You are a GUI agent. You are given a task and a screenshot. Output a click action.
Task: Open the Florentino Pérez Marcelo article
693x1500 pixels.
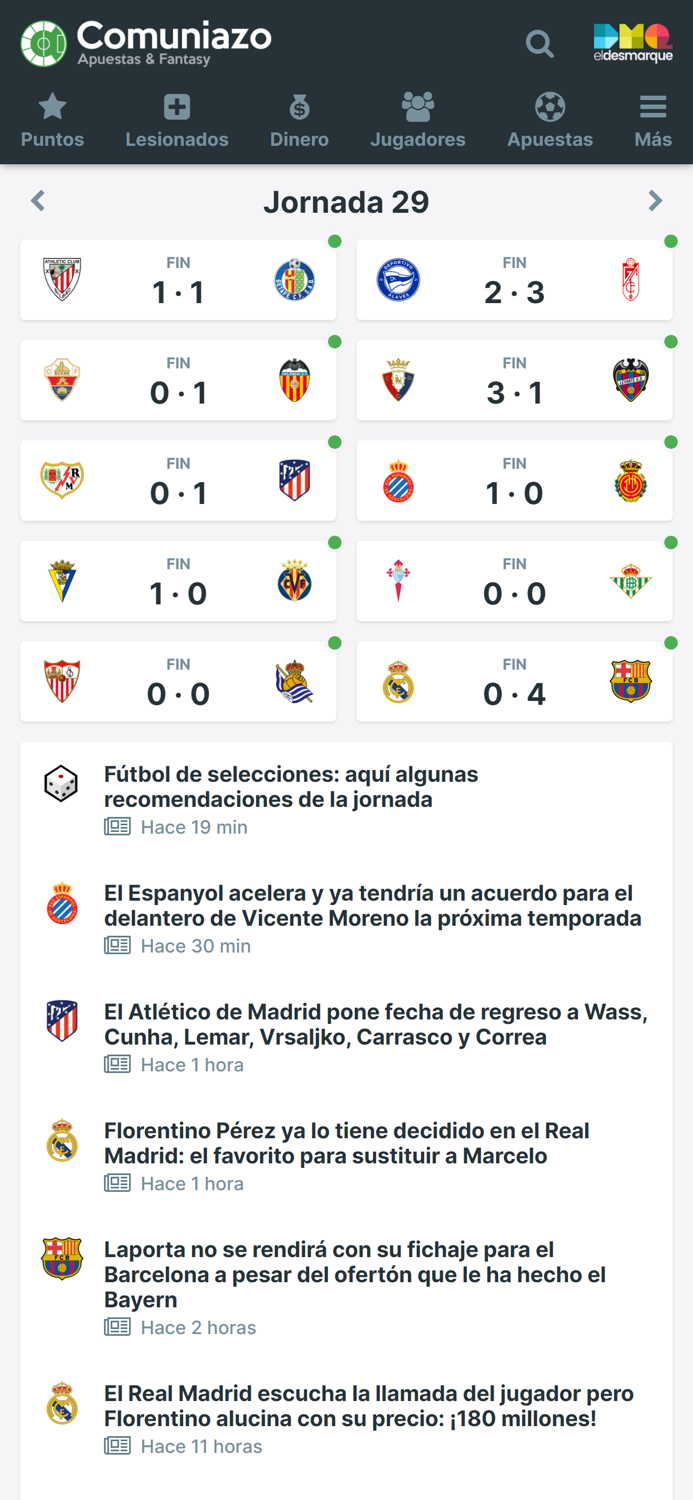(x=347, y=1143)
